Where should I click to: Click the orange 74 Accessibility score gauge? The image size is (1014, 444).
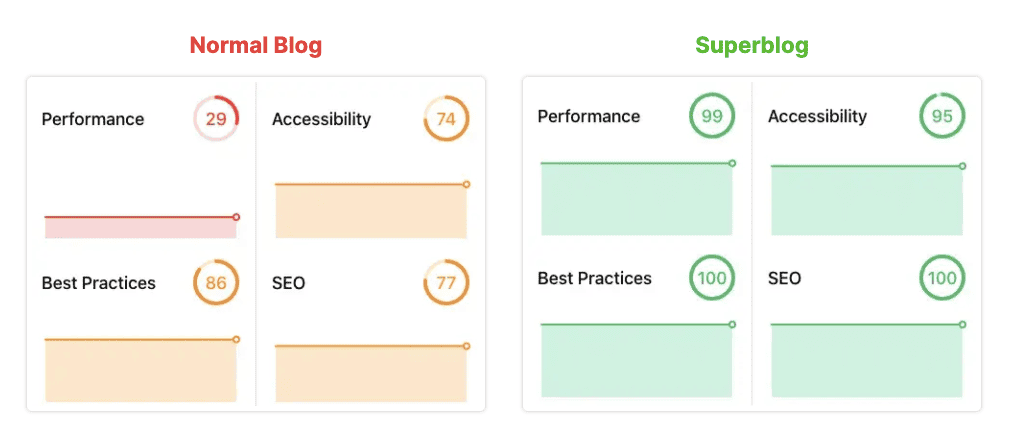(x=446, y=119)
